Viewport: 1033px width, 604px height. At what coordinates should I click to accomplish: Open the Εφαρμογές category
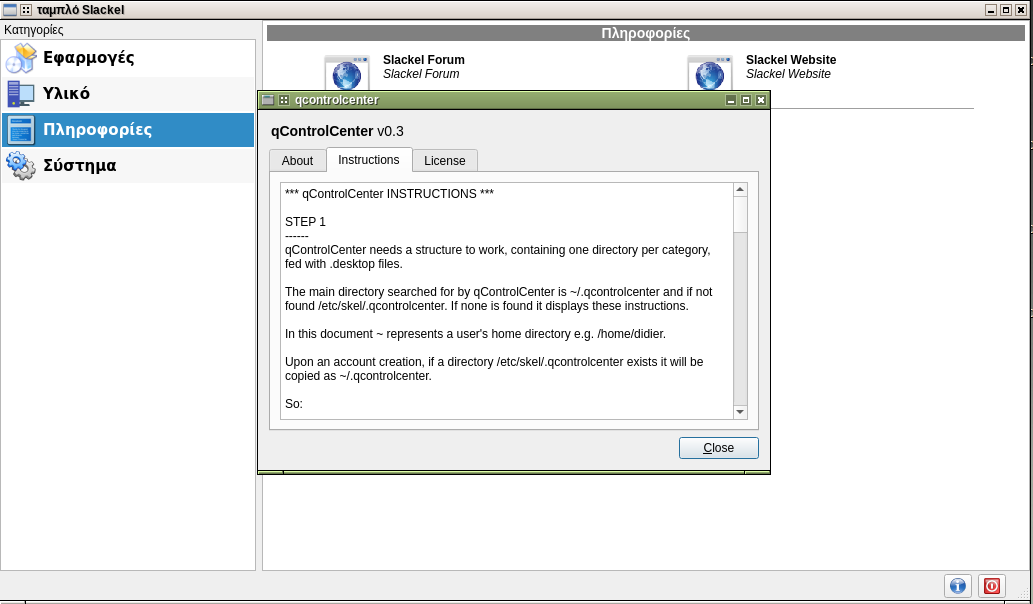127,58
